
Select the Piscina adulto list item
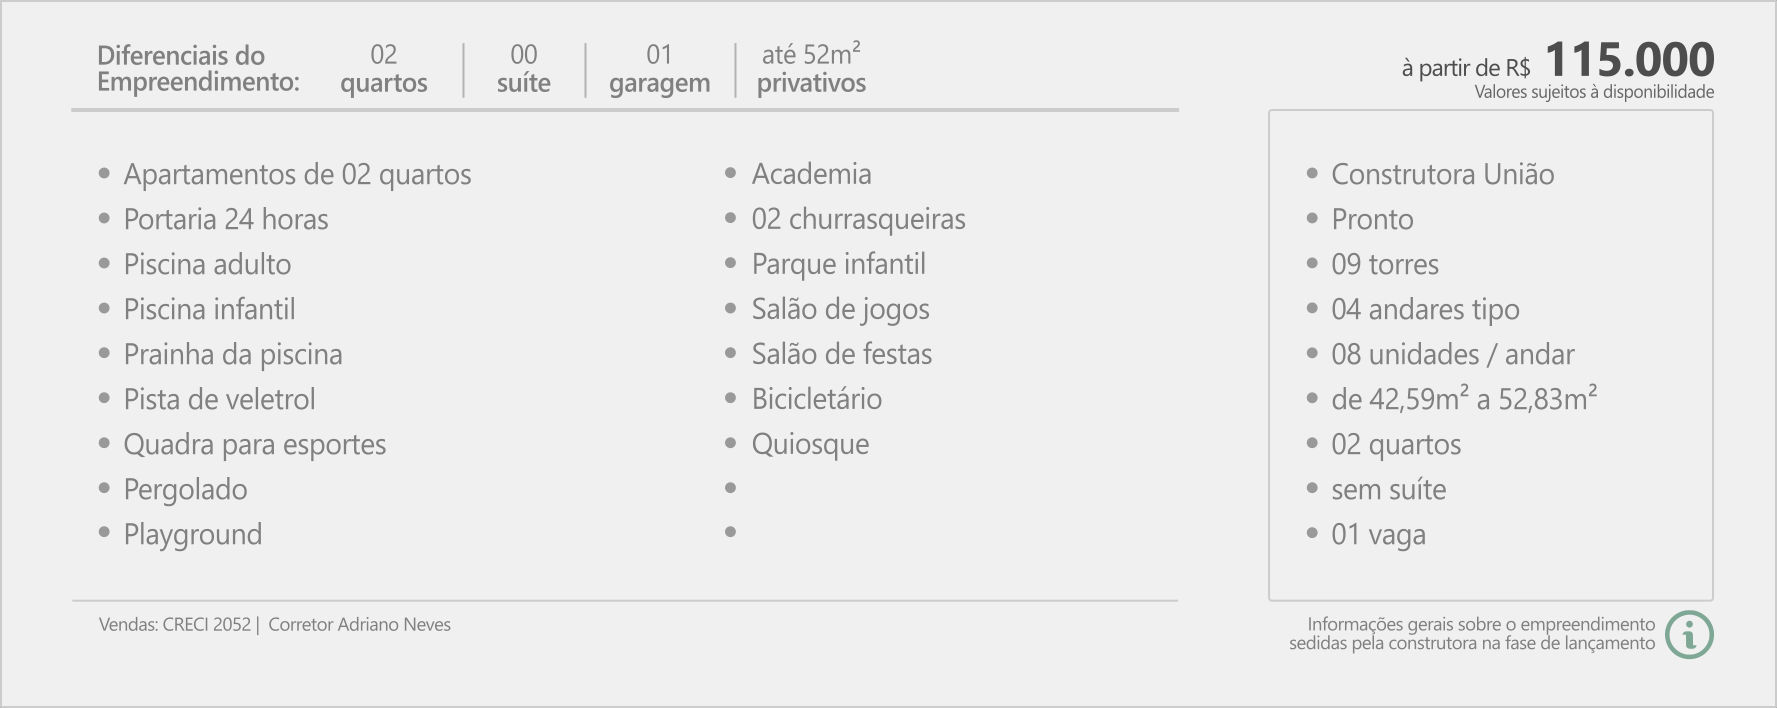(207, 264)
